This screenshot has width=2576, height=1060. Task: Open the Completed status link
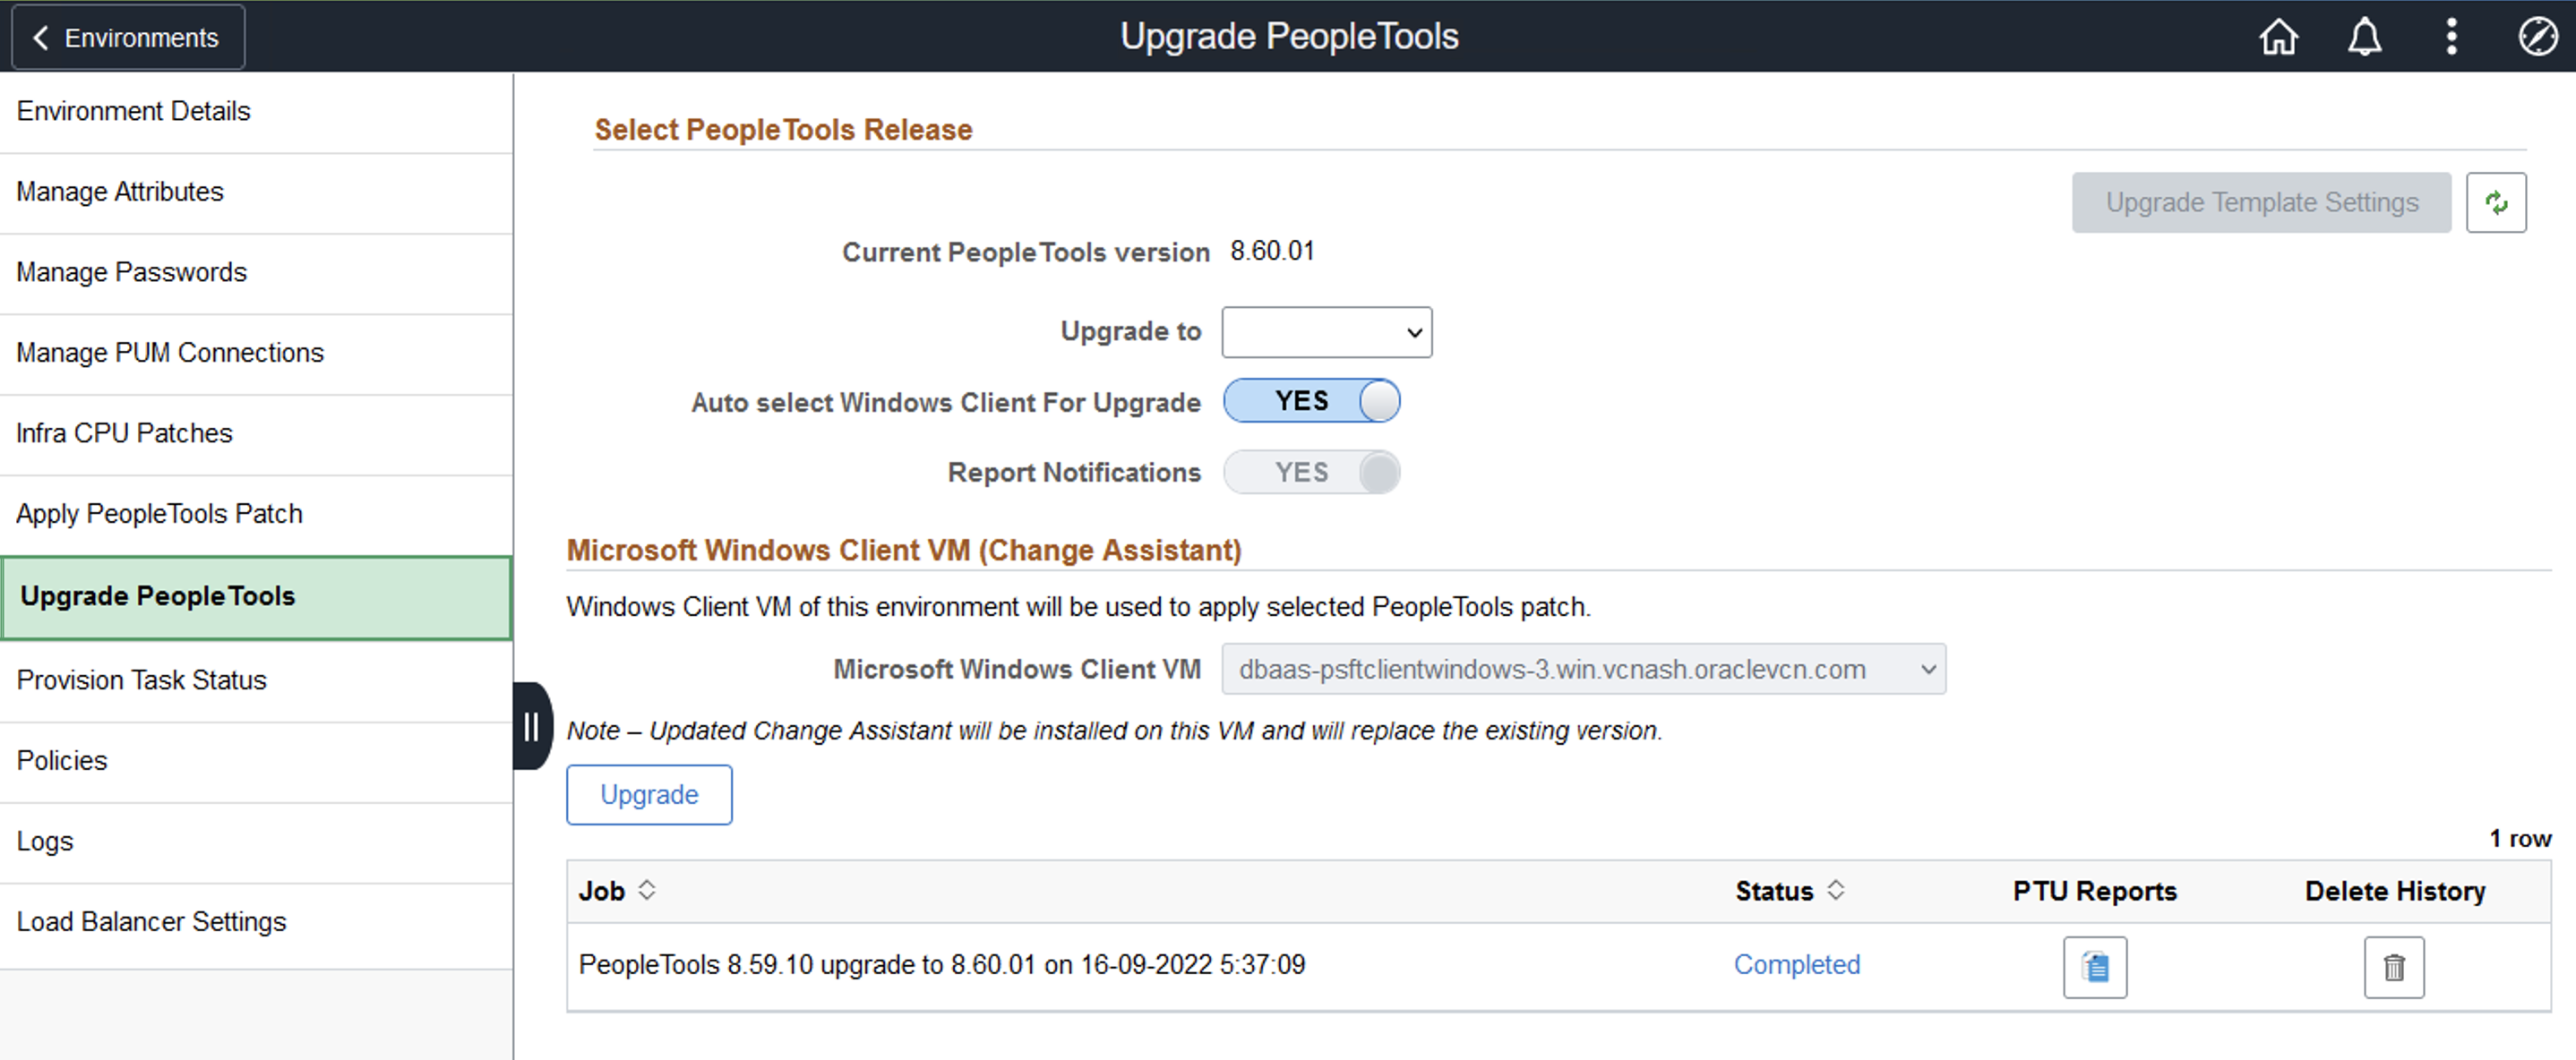pos(1796,965)
